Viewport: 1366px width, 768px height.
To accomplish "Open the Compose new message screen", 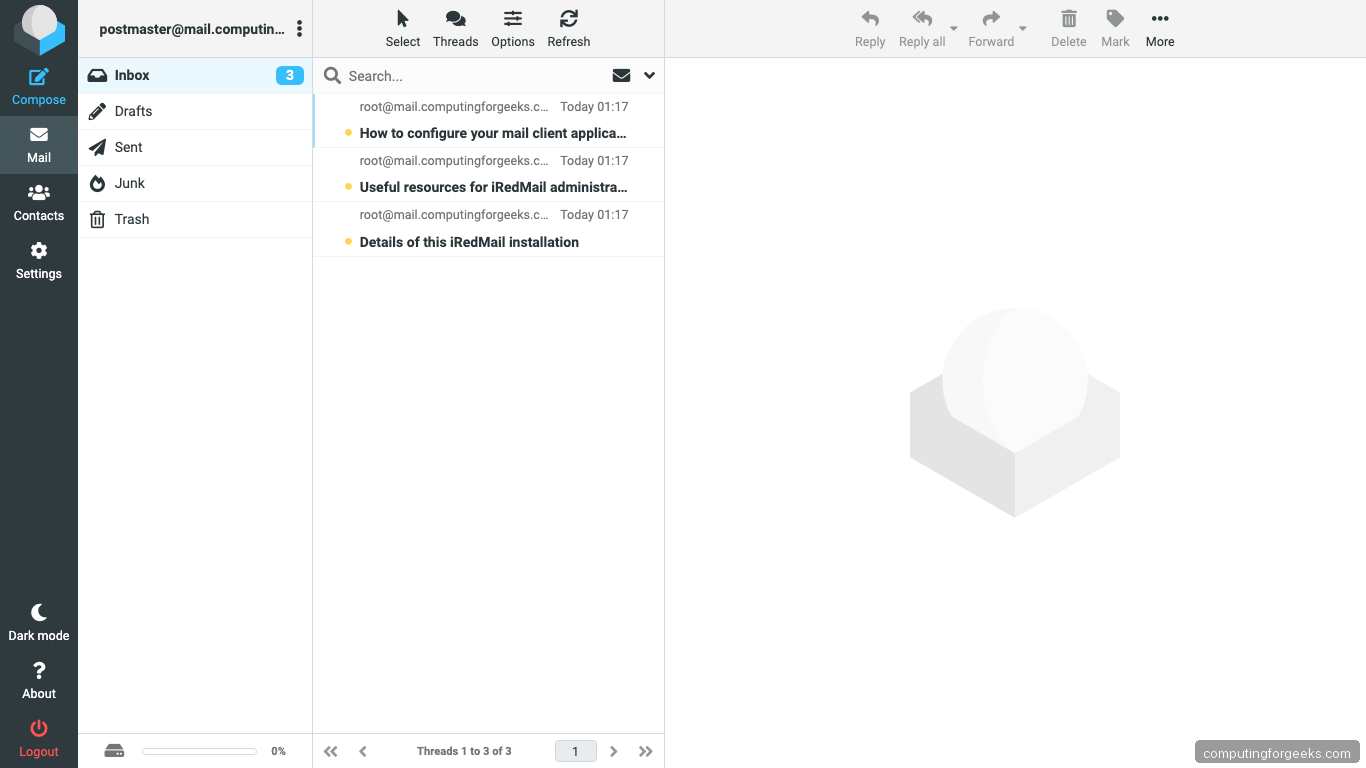I will (x=39, y=85).
